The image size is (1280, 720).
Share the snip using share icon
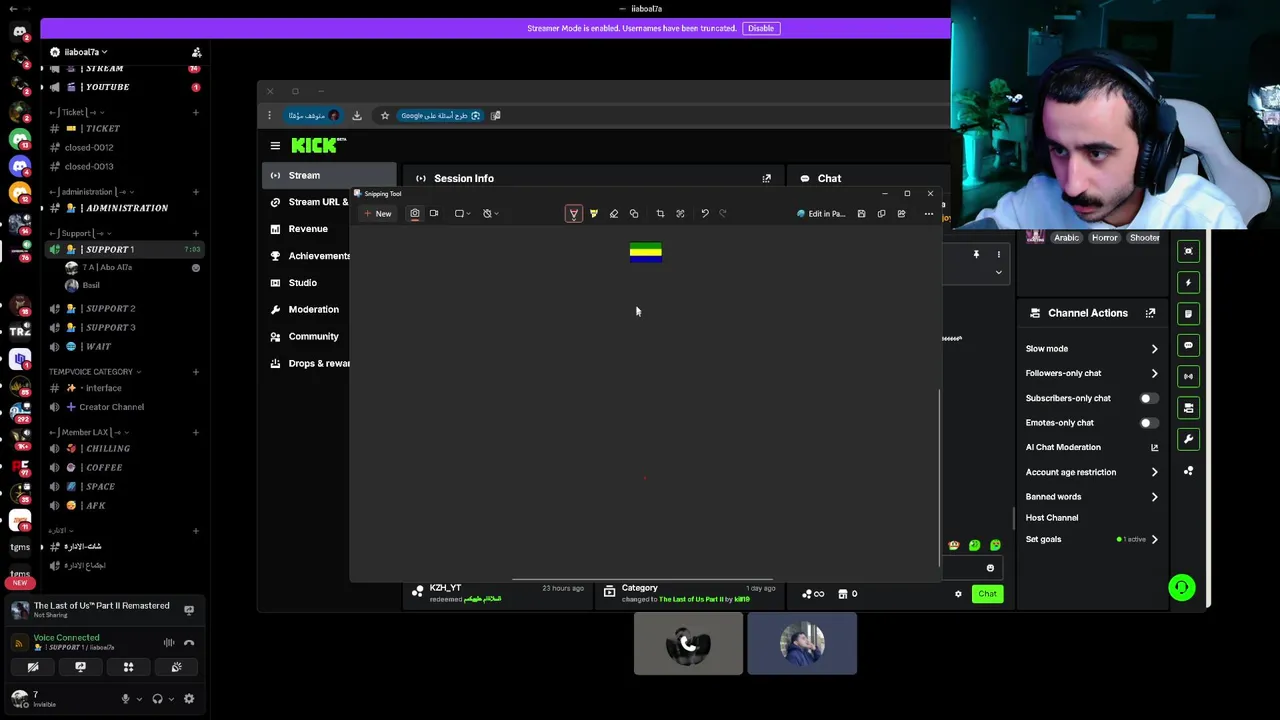point(901,213)
